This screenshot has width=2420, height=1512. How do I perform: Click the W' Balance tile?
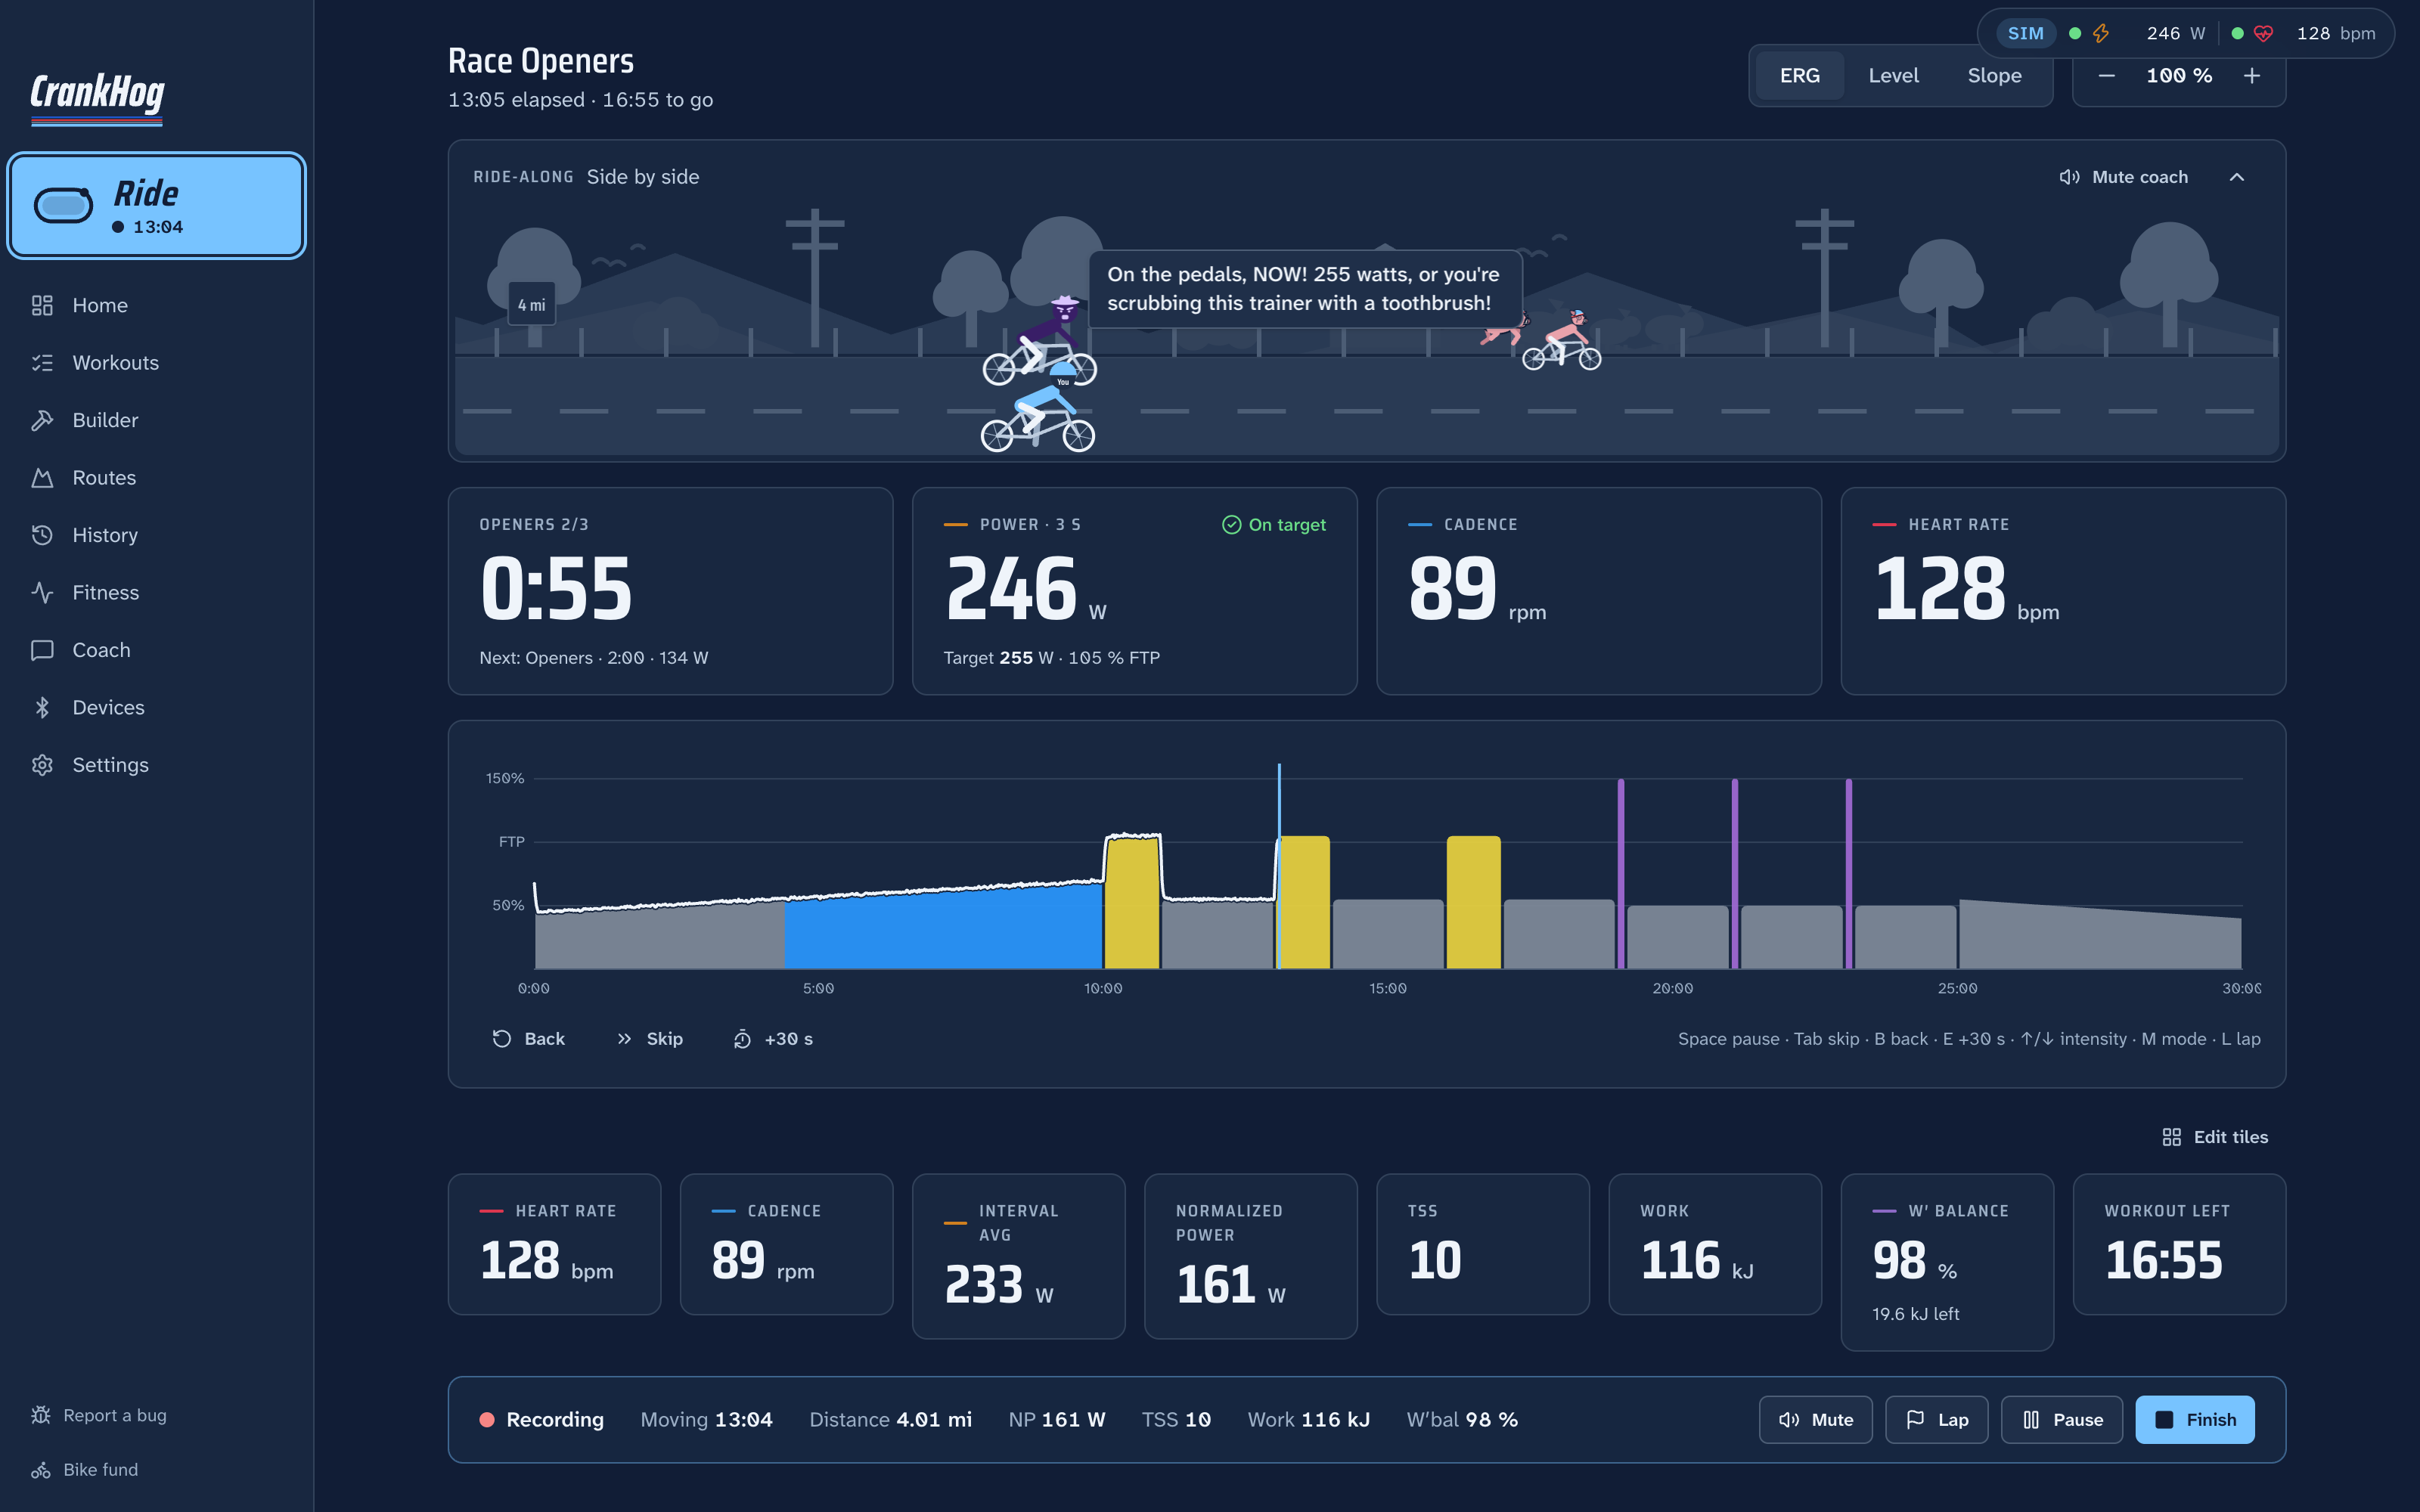(1947, 1262)
